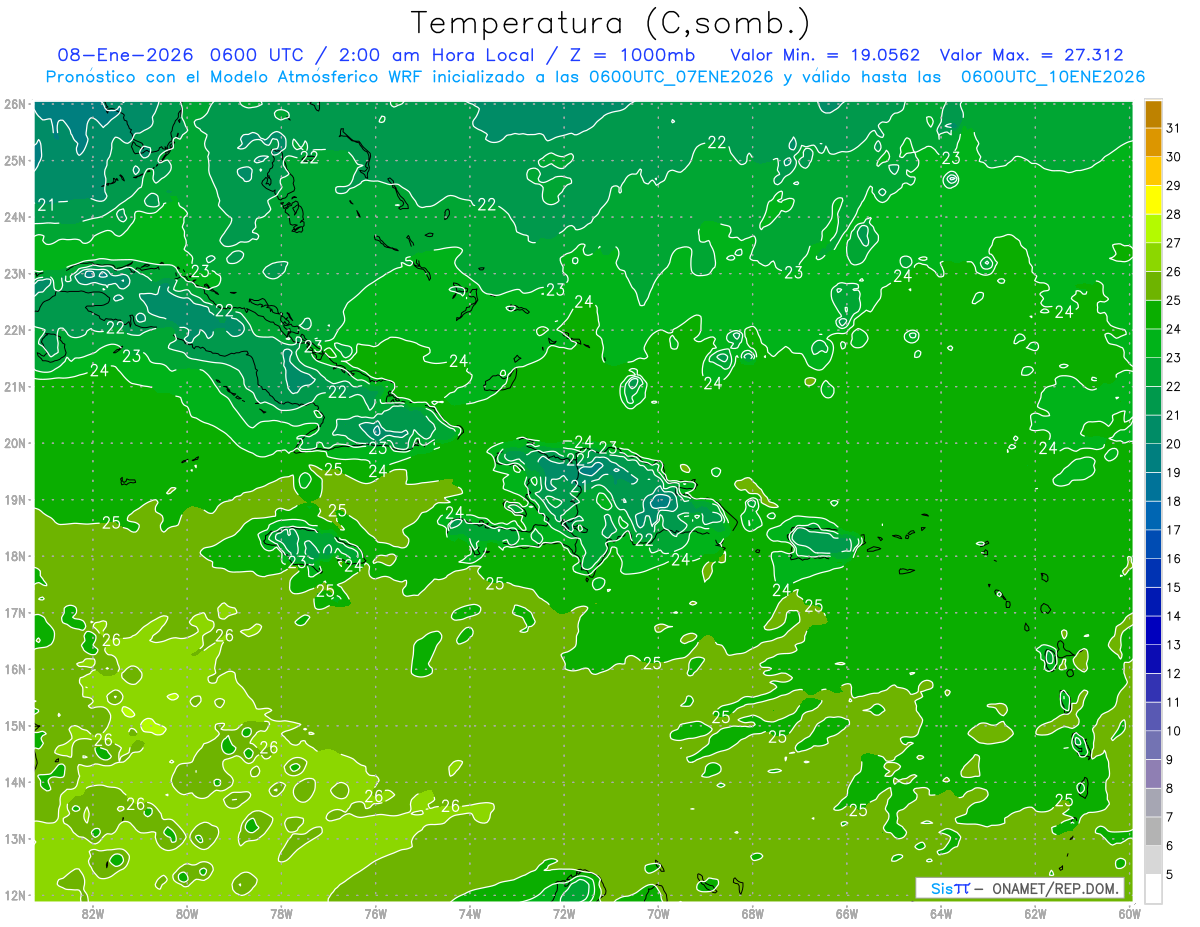Click the "70W" longitude axis label

(x=658, y=913)
